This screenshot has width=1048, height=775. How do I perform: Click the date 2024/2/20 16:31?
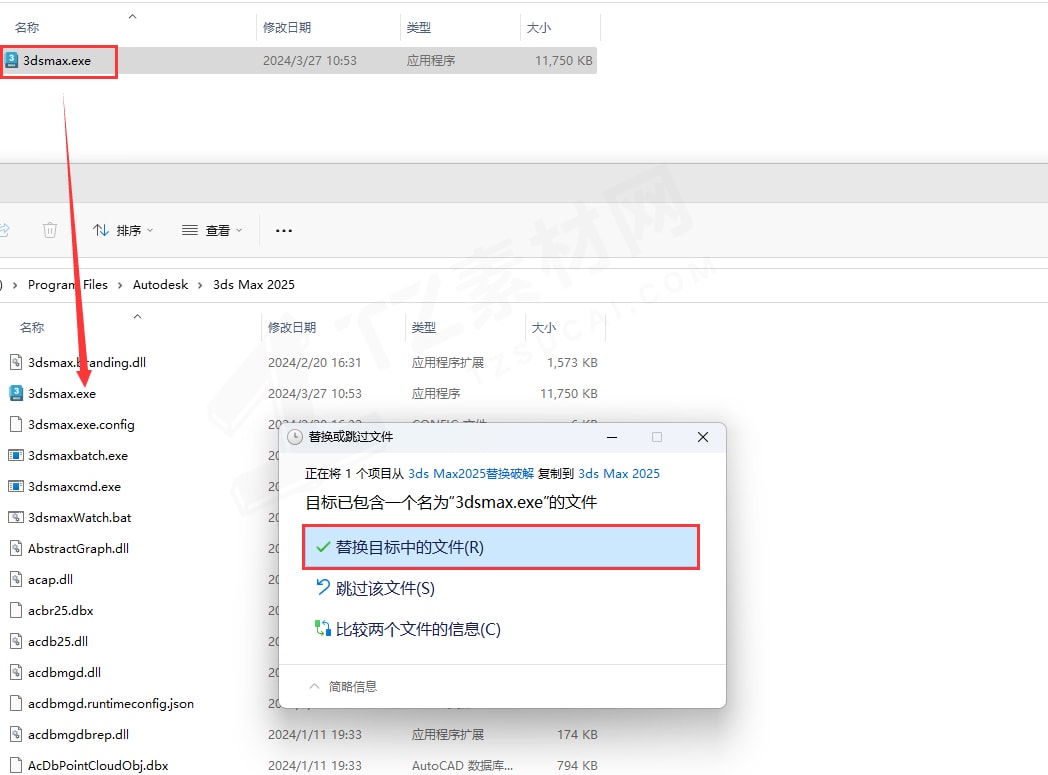[315, 363]
